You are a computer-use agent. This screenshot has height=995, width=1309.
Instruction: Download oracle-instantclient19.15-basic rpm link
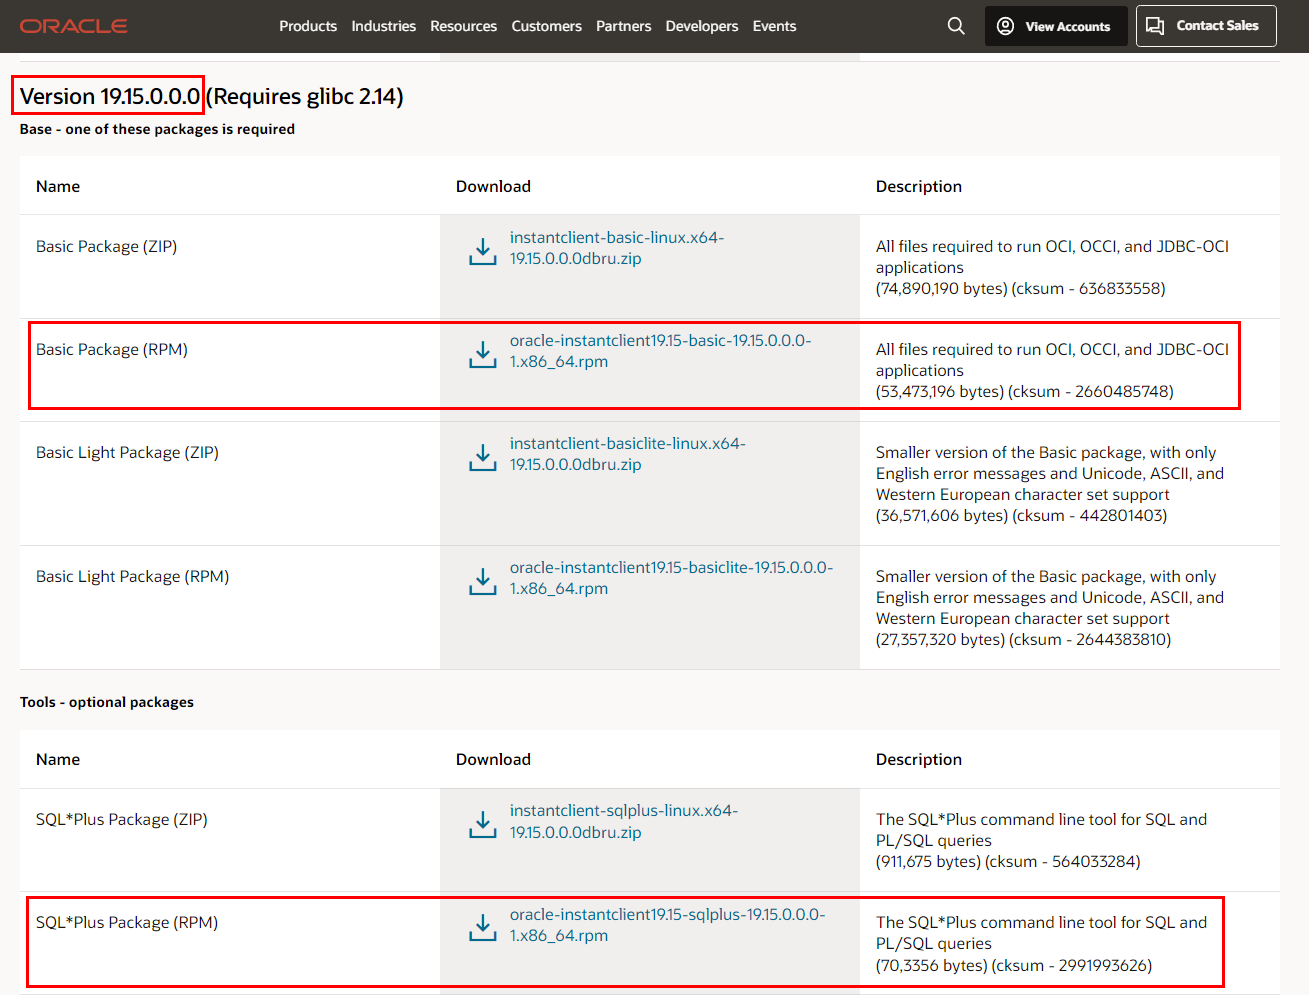pos(660,351)
